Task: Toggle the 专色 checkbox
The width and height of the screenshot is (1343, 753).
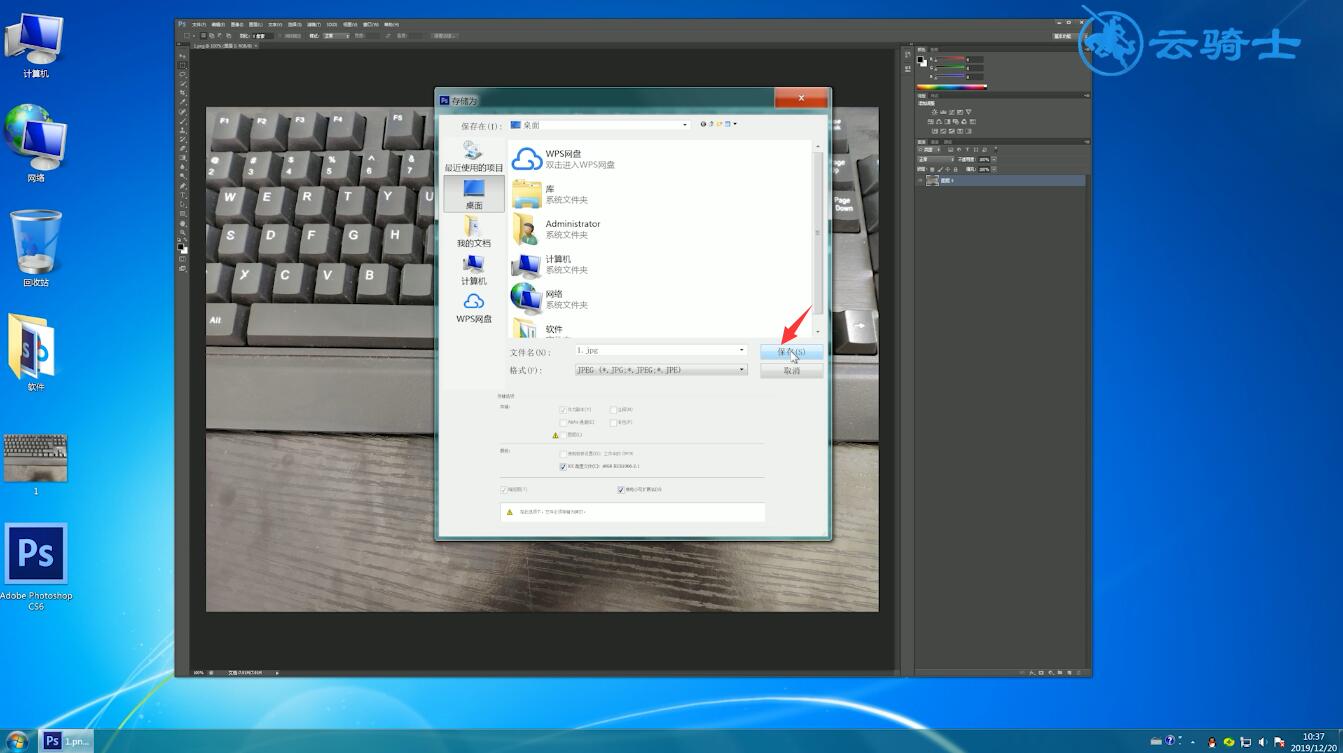Action: pyautogui.click(x=613, y=422)
